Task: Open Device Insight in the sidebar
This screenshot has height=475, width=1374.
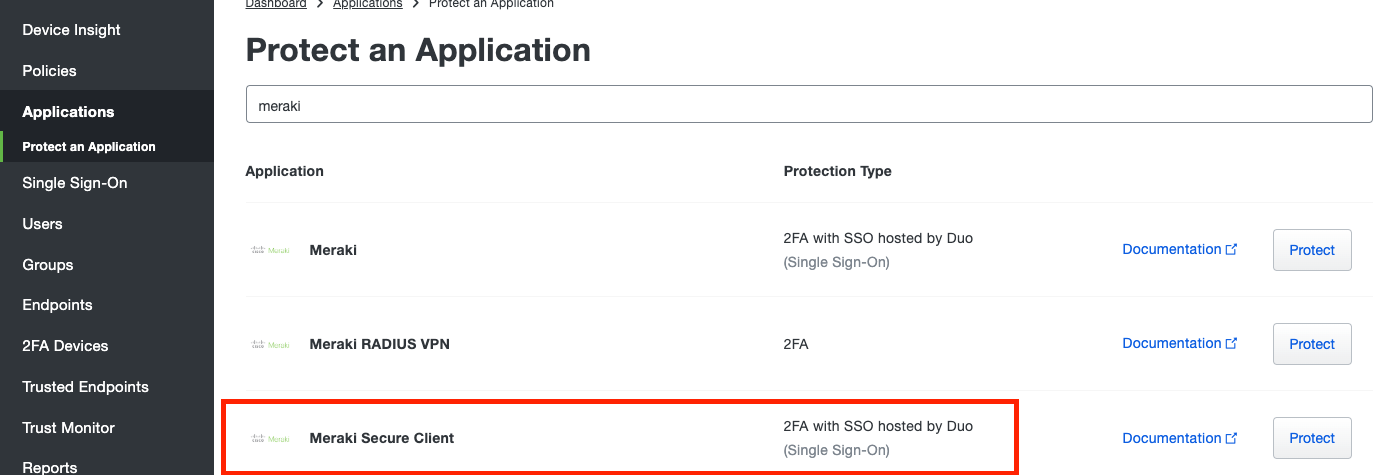Action: coord(71,30)
